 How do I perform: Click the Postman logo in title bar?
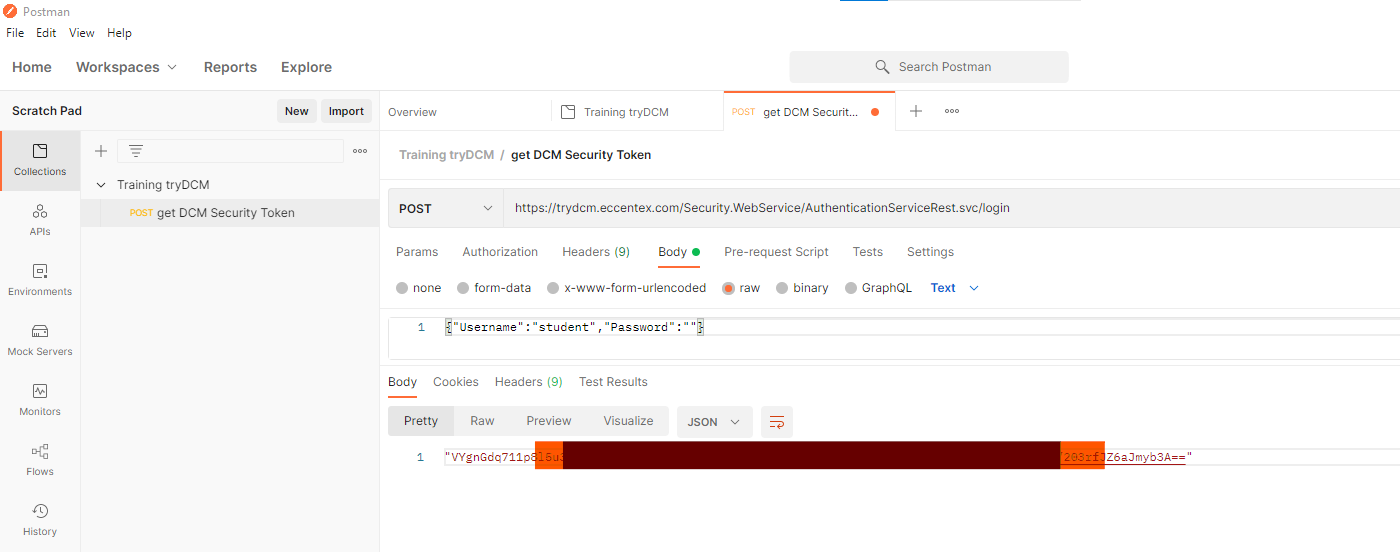coord(10,11)
